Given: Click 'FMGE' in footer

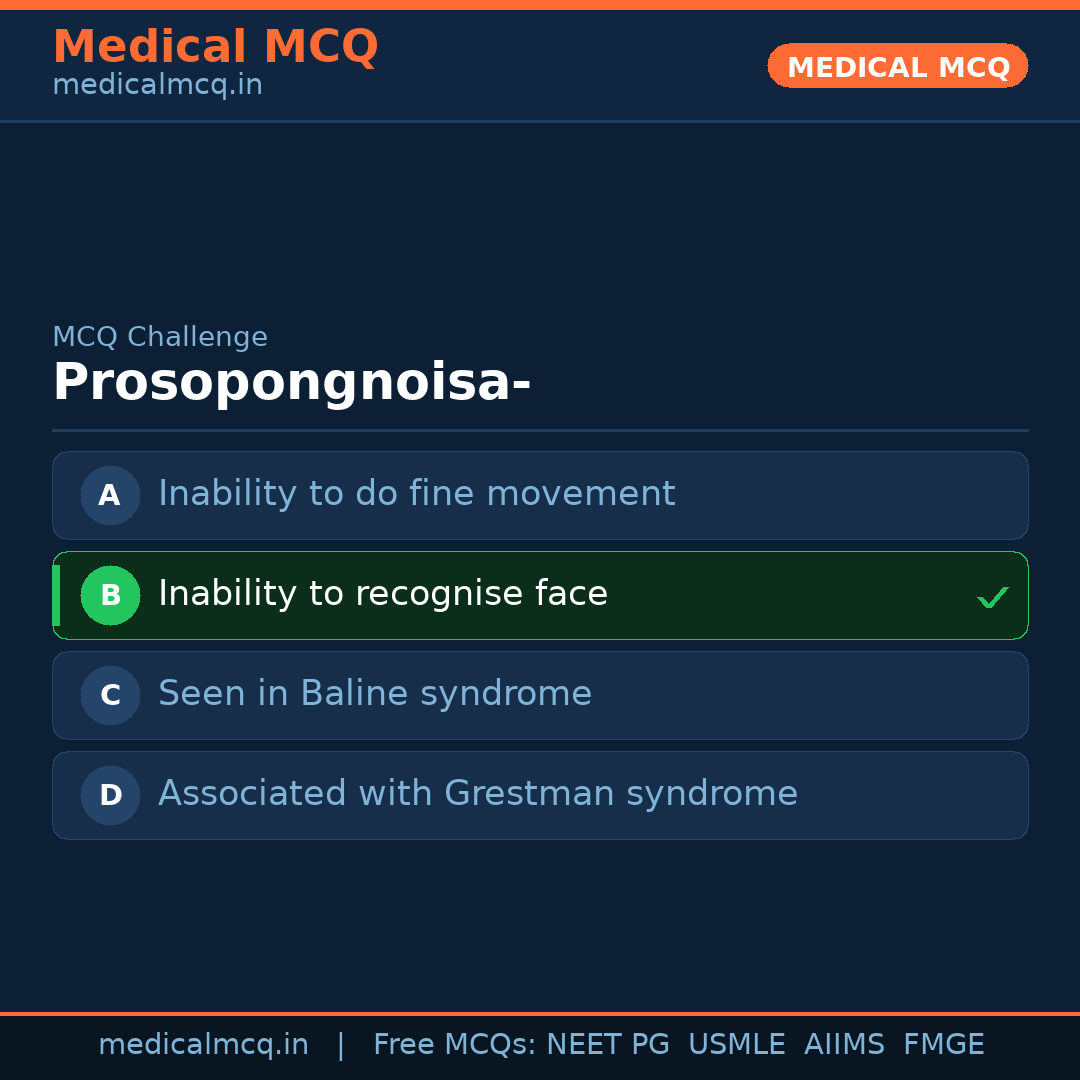Looking at the screenshot, I should pos(943,1045).
